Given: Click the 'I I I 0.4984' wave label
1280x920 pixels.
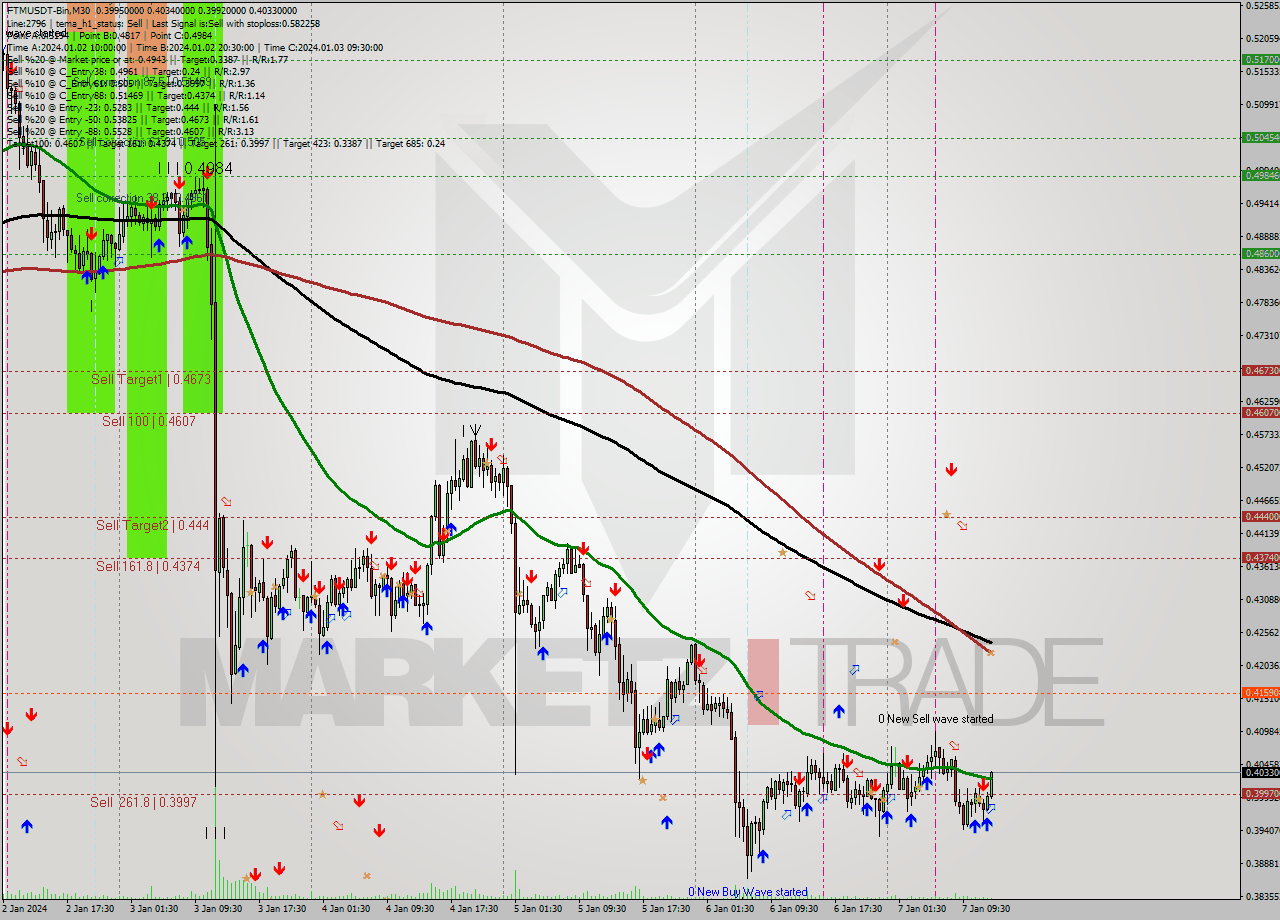Looking at the screenshot, I should [x=195, y=168].
